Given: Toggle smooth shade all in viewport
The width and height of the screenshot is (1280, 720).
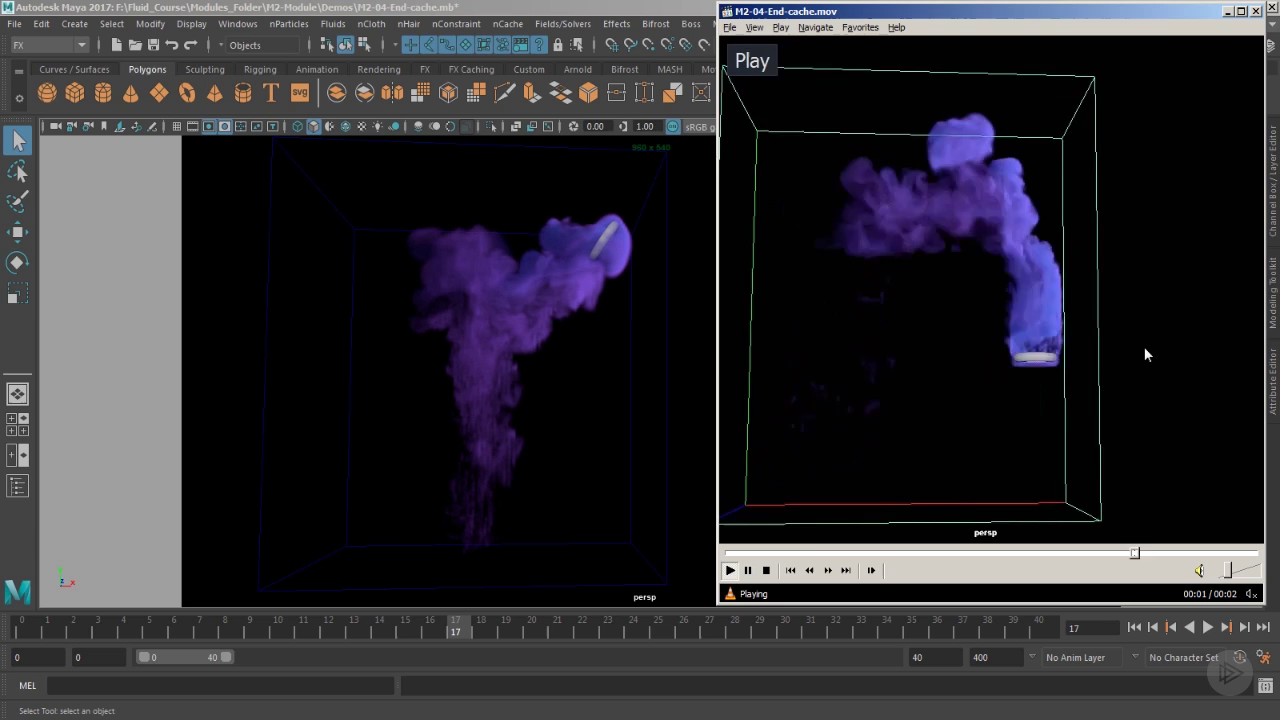Looking at the screenshot, I should [314, 127].
